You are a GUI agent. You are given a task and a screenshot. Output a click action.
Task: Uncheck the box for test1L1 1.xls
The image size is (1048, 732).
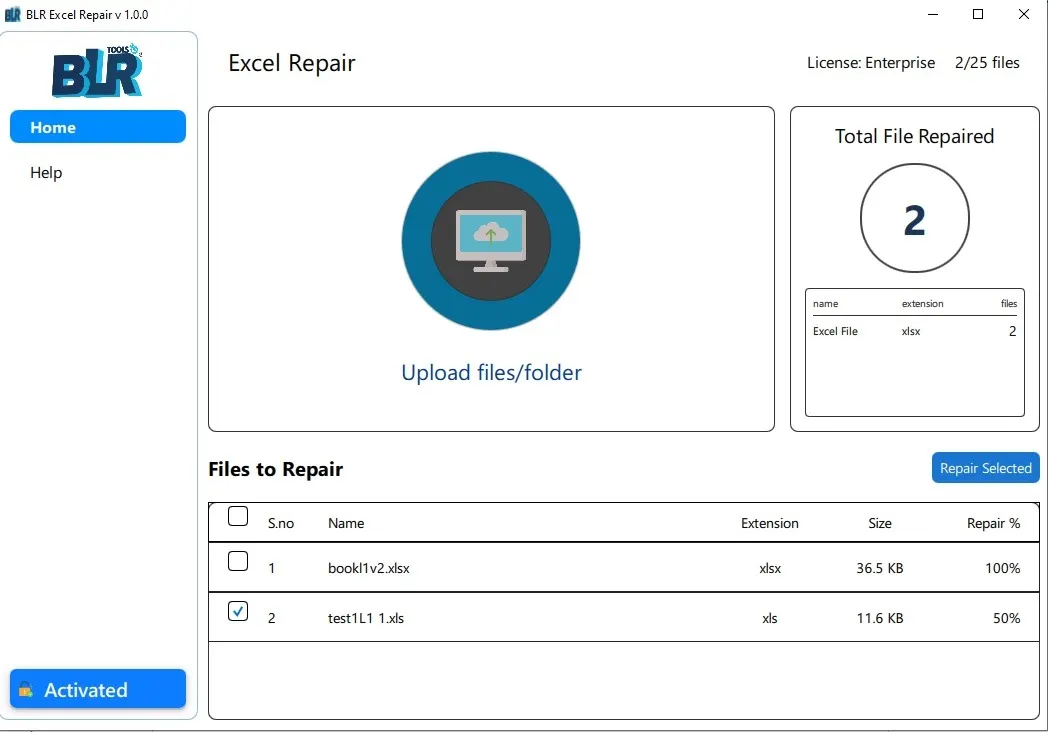coord(238,611)
